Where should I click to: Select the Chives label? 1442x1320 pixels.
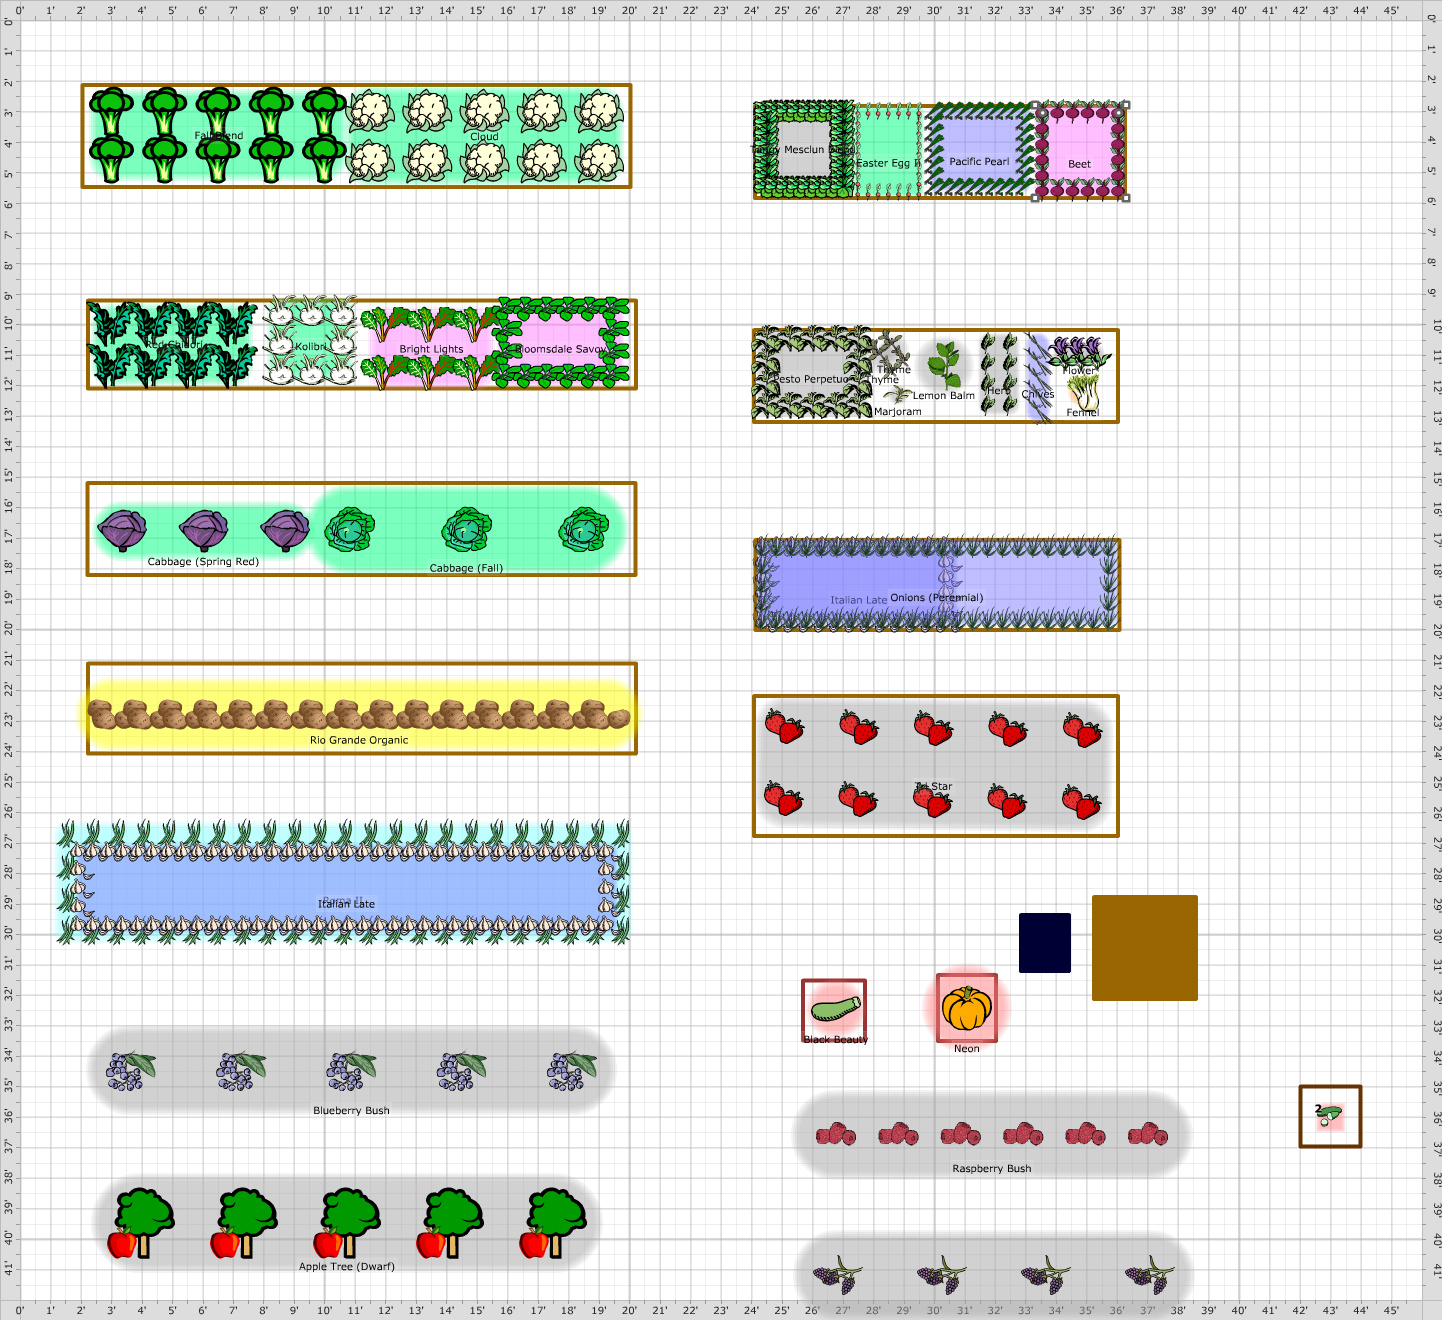pos(1038,394)
